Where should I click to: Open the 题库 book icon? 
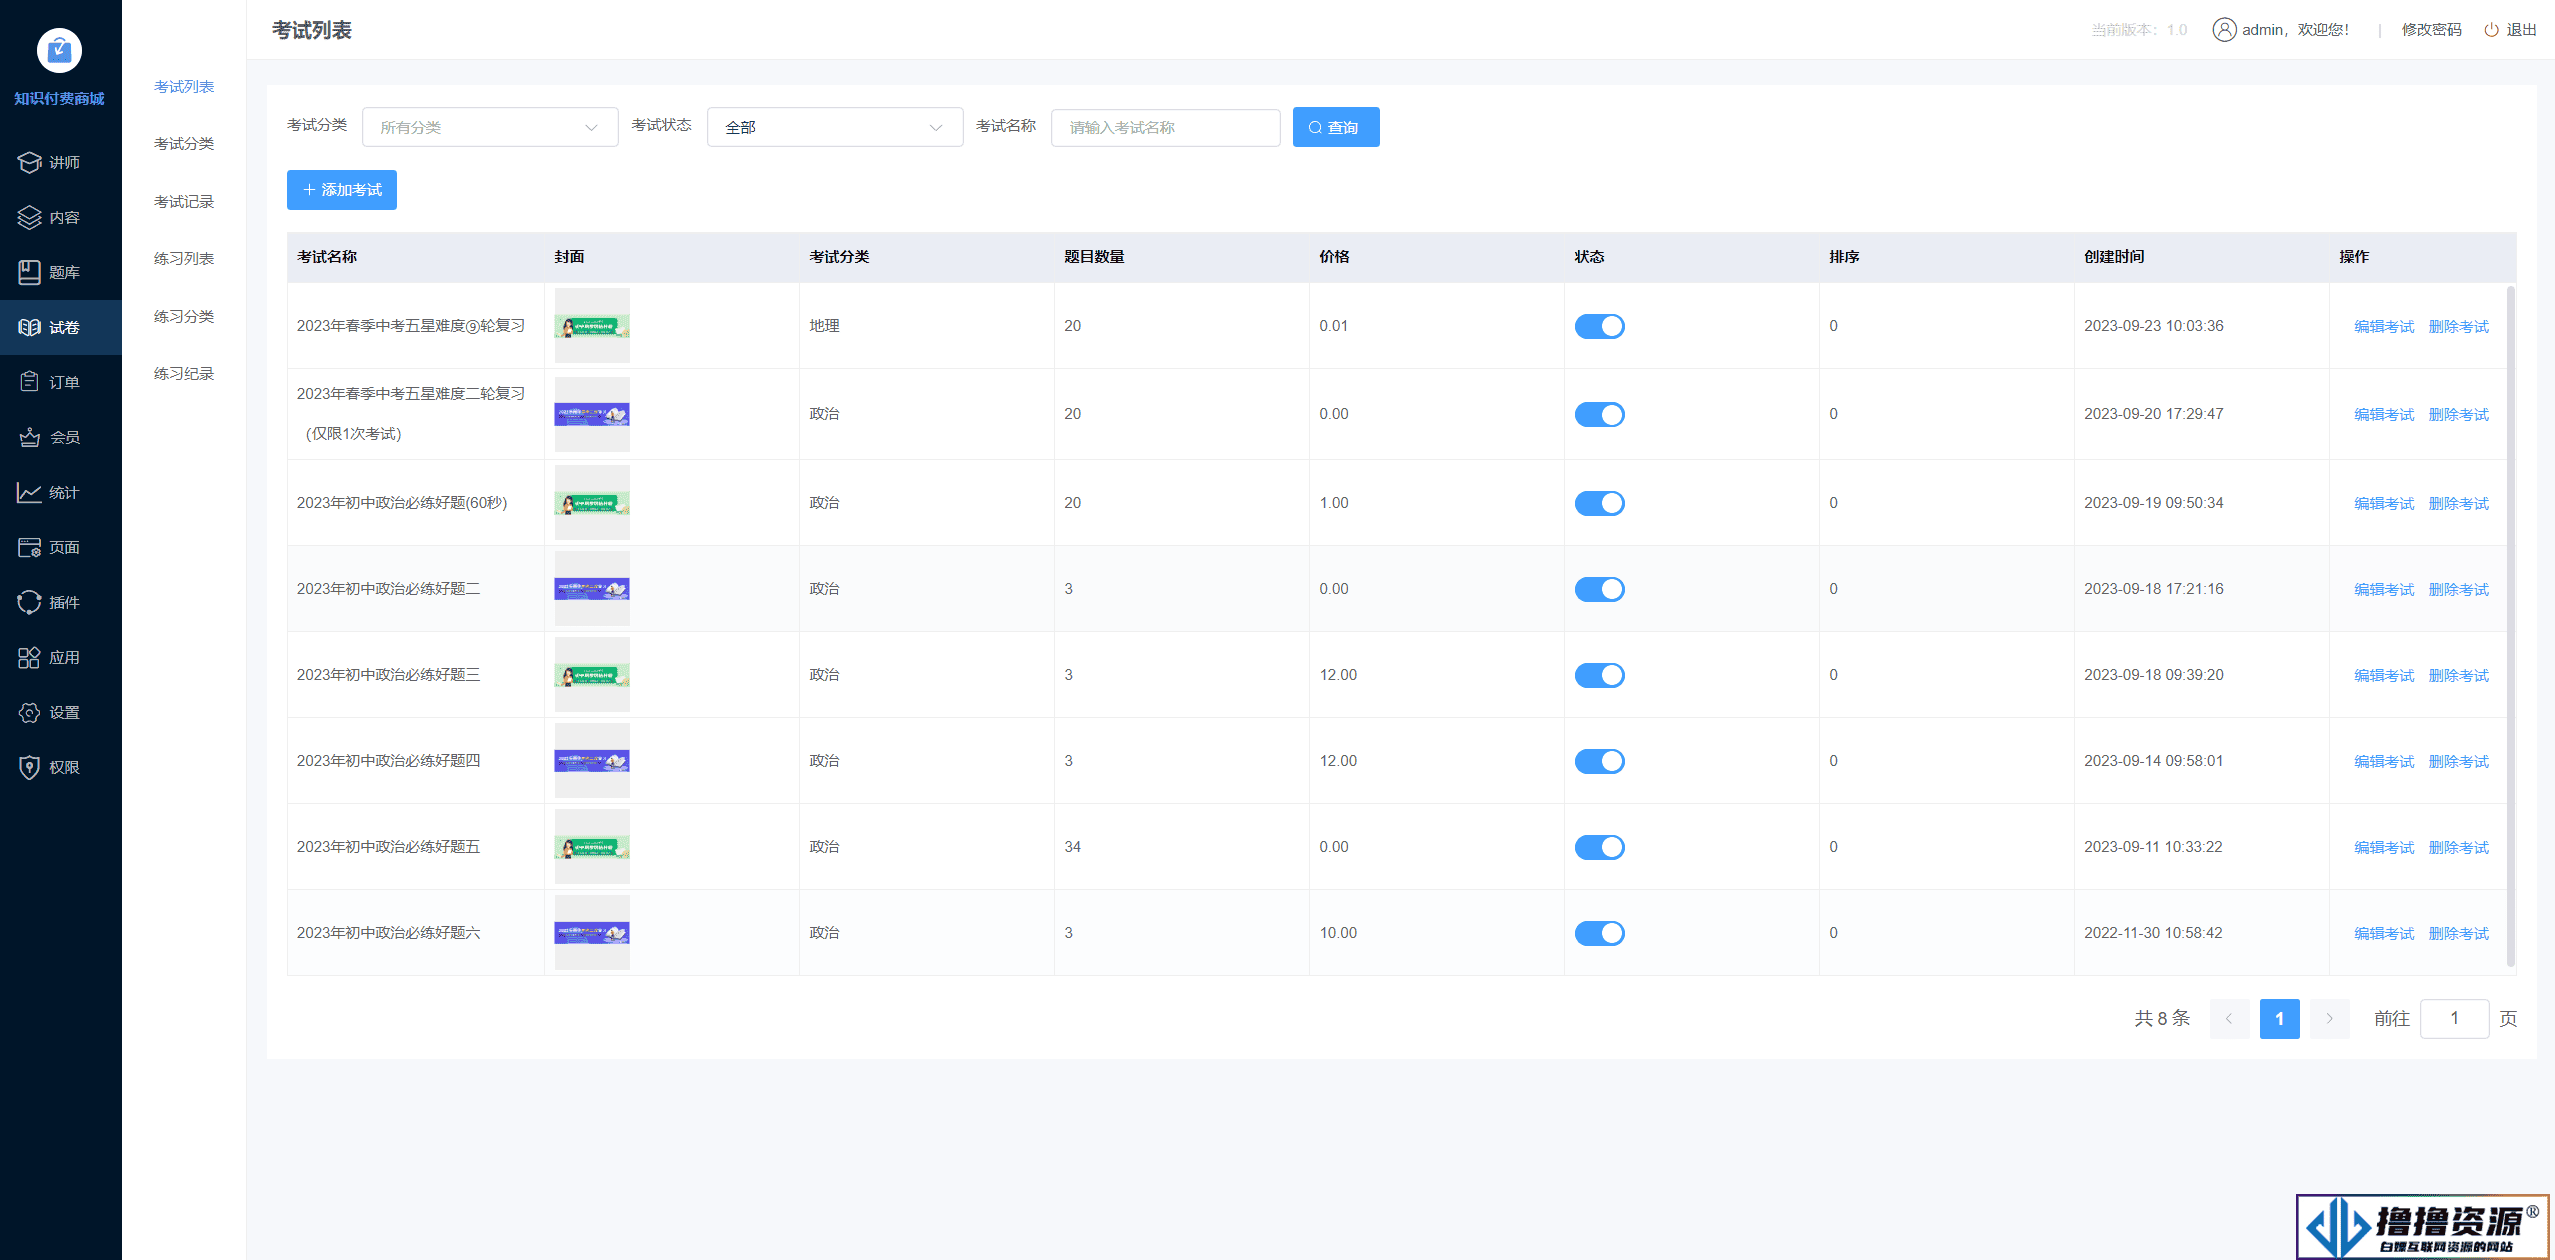pos(30,272)
